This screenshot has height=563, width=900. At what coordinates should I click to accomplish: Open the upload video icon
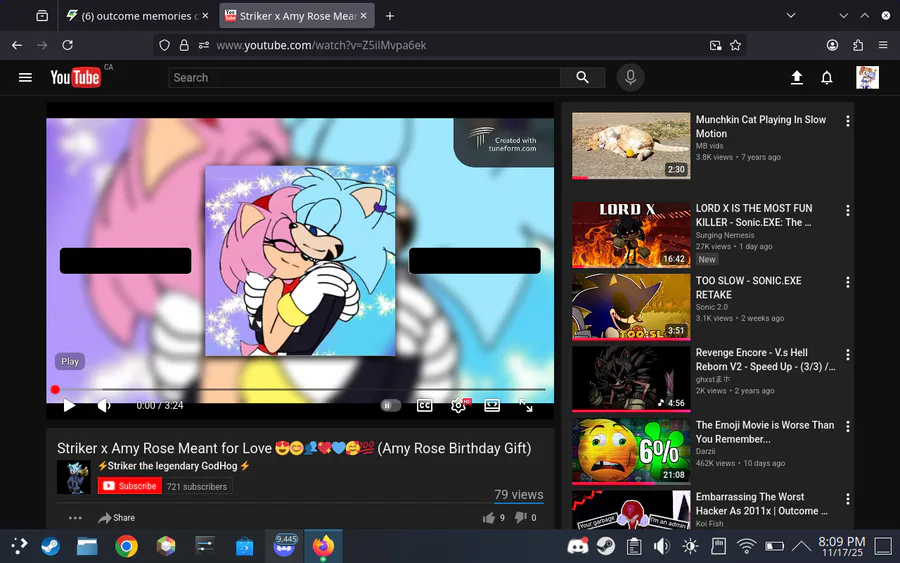click(x=797, y=77)
